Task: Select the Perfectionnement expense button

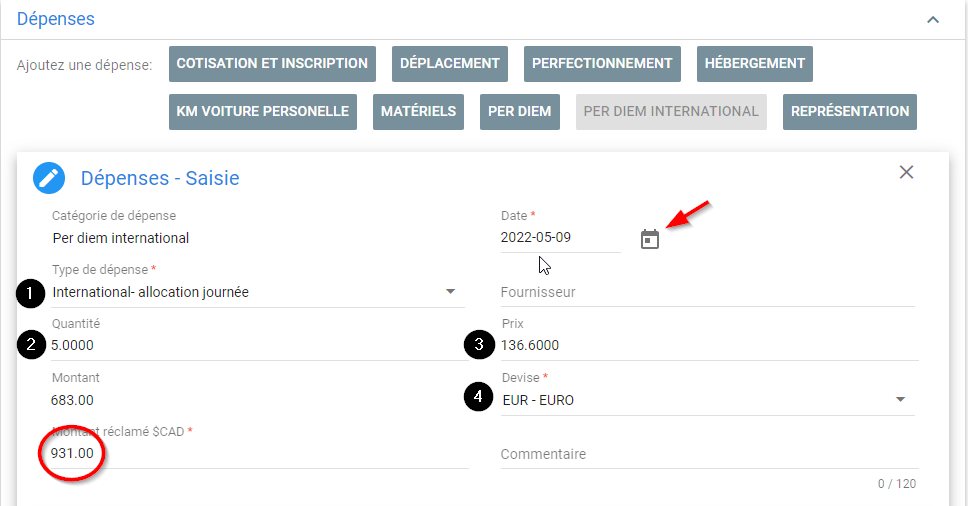Action: click(602, 64)
